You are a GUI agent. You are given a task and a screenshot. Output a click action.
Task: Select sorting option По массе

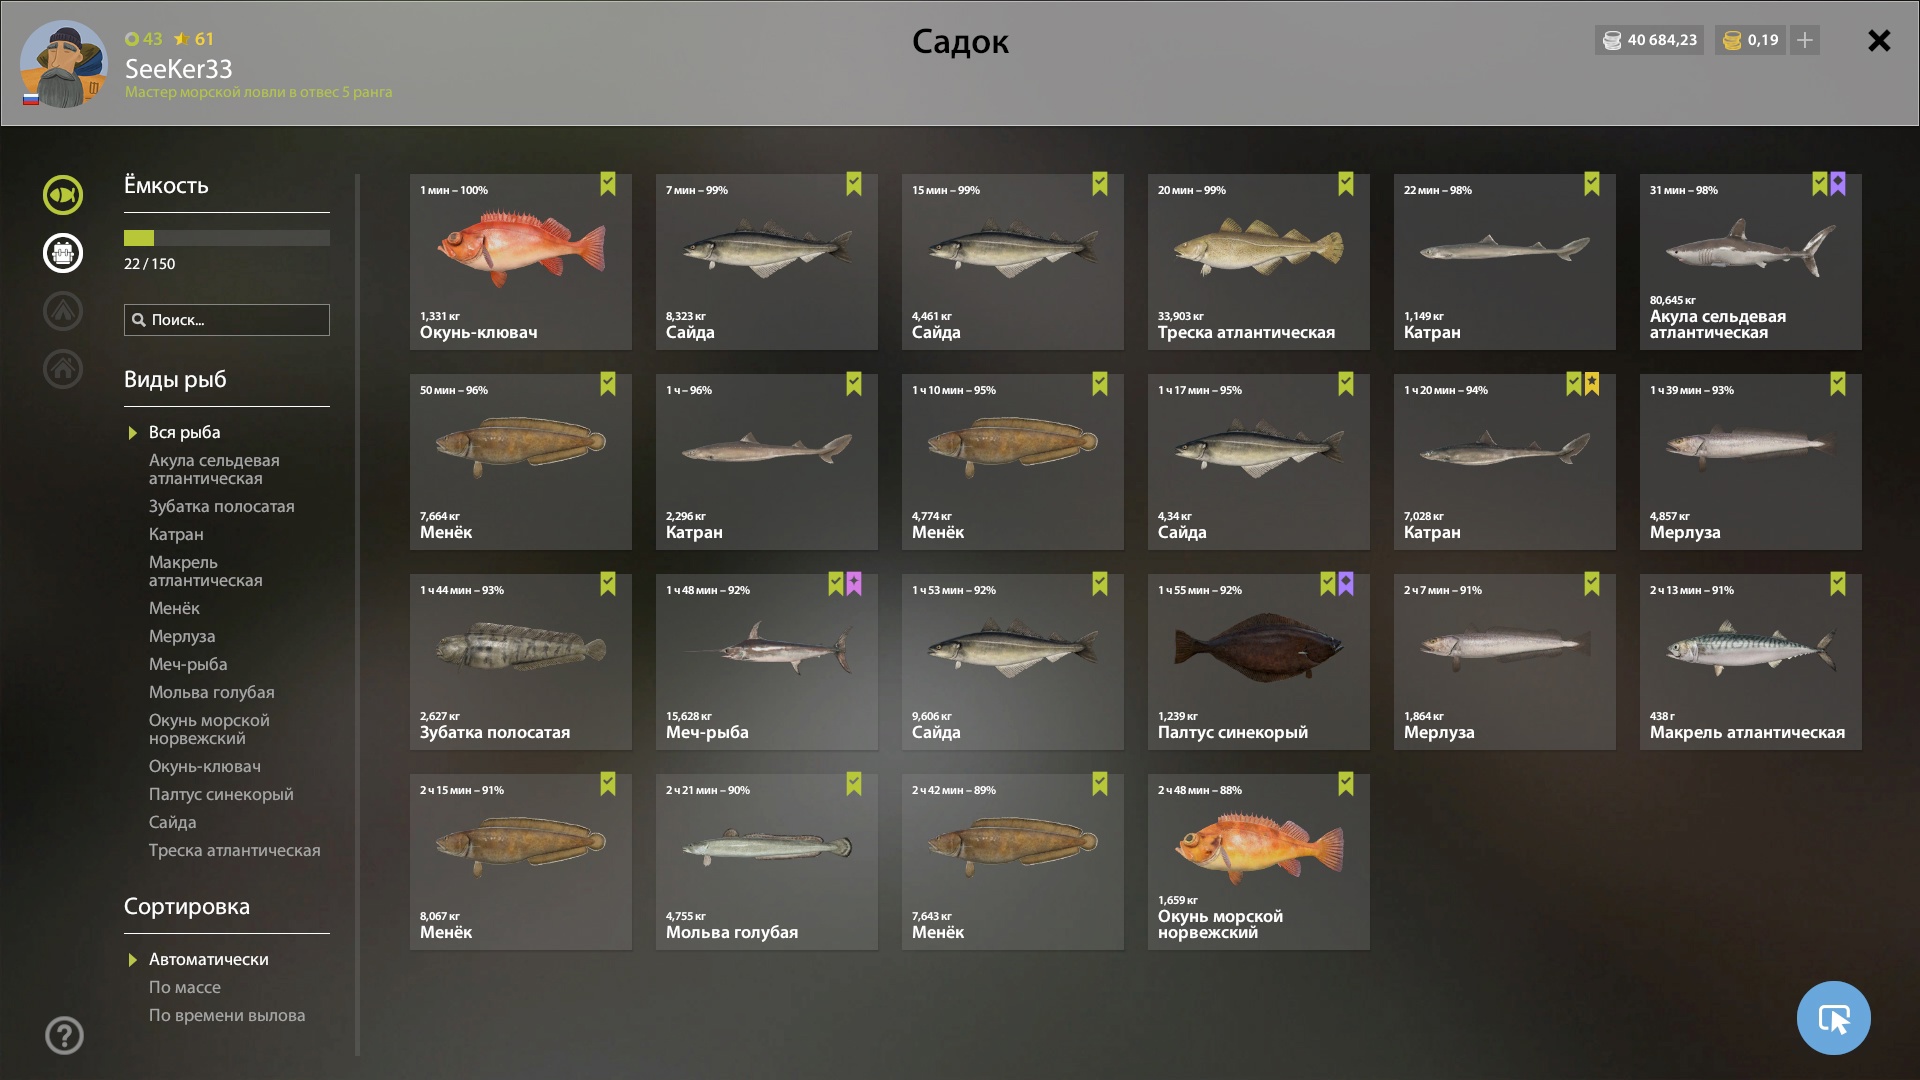pos(185,987)
